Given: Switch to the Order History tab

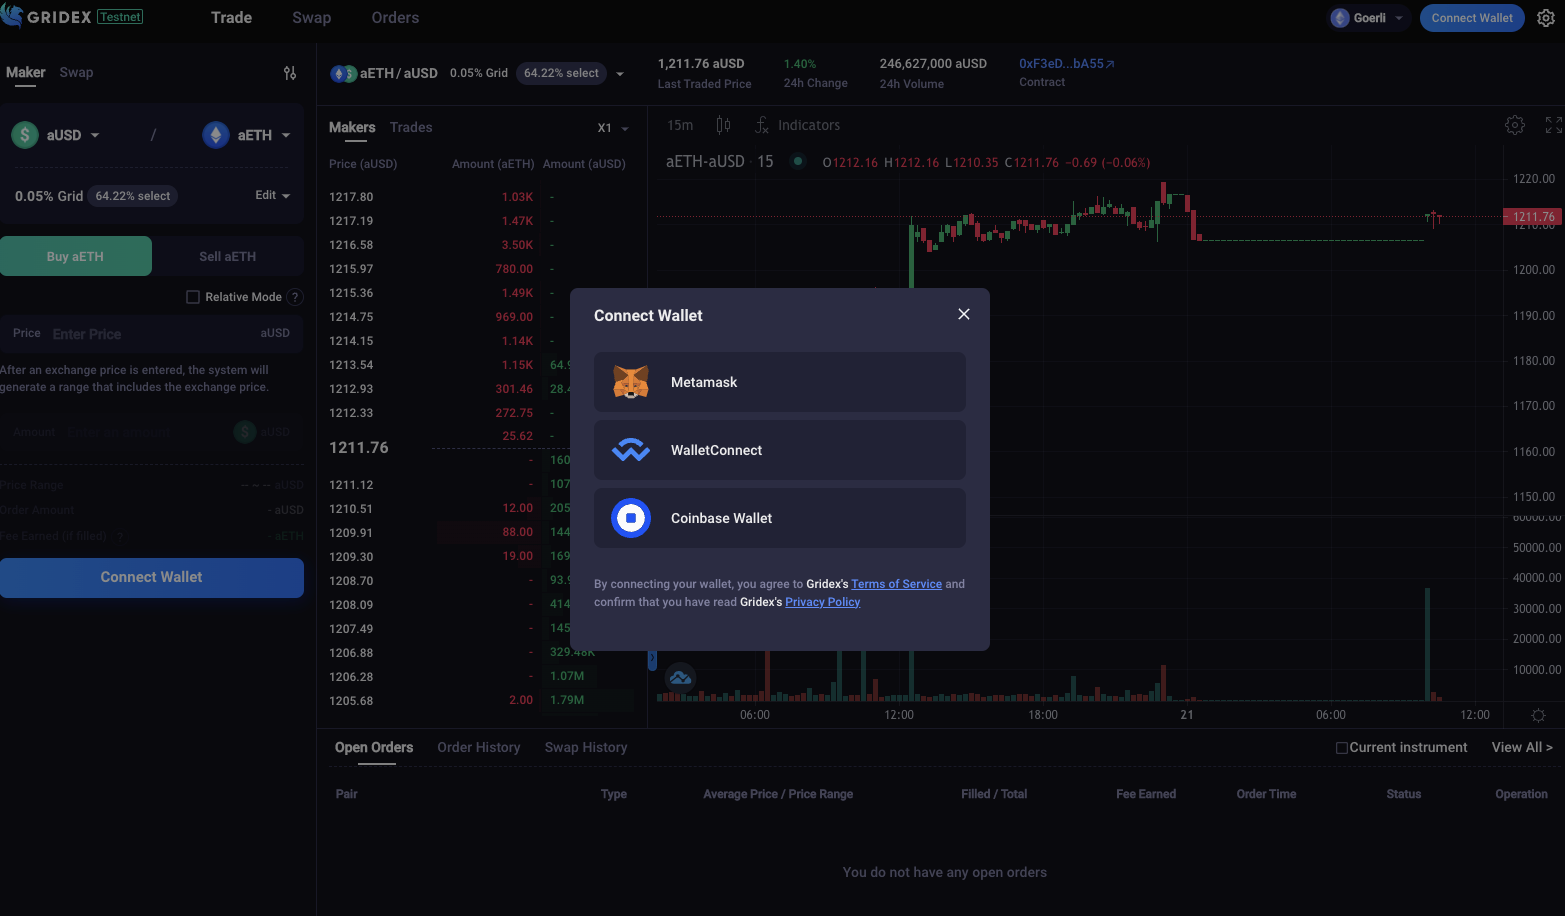Looking at the screenshot, I should click(x=478, y=748).
